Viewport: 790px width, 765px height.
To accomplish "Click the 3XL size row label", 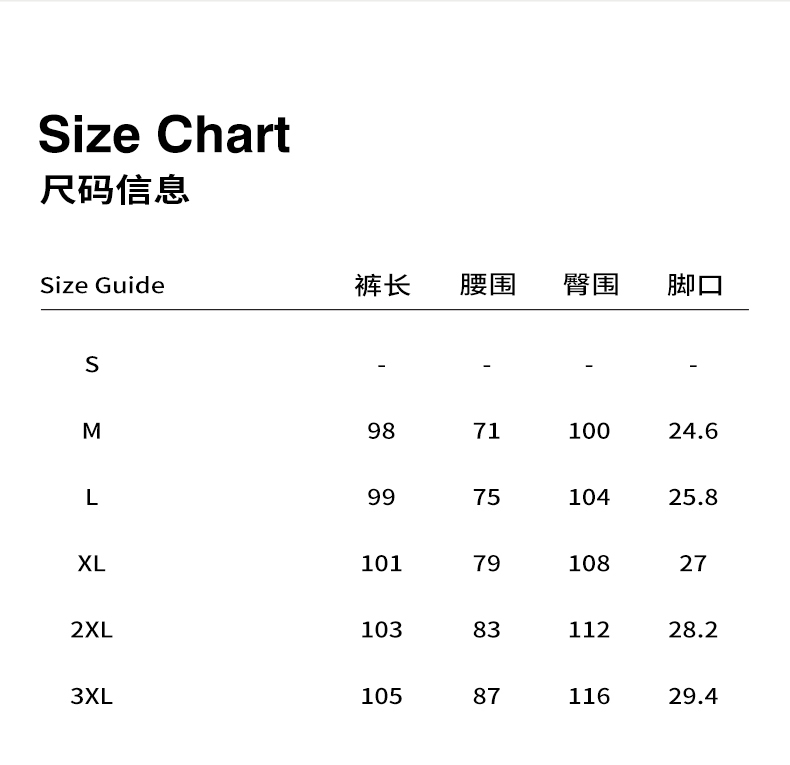I will [92, 696].
